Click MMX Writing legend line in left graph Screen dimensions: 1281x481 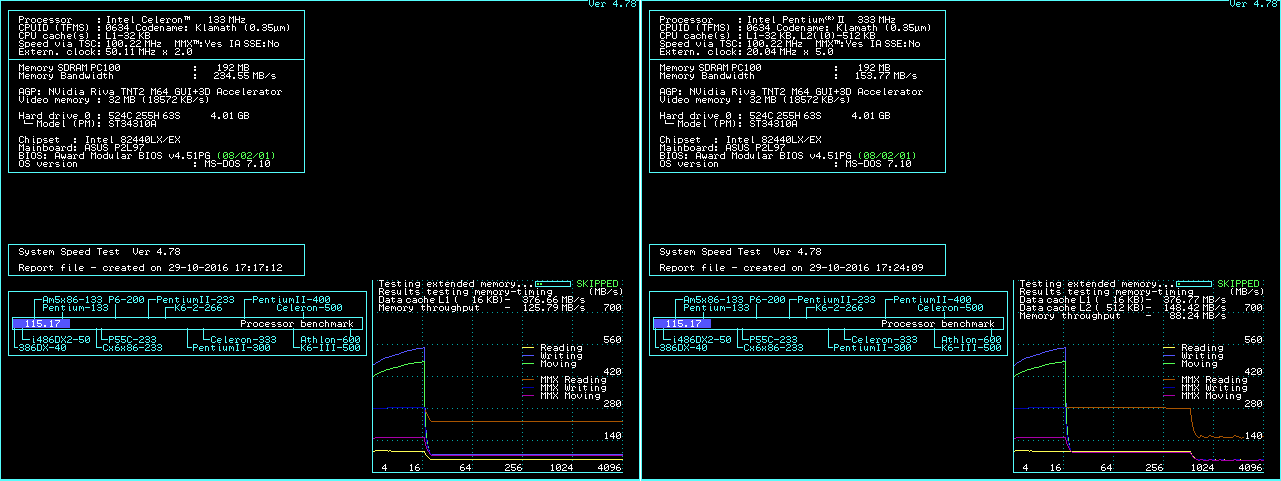pos(529,388)
